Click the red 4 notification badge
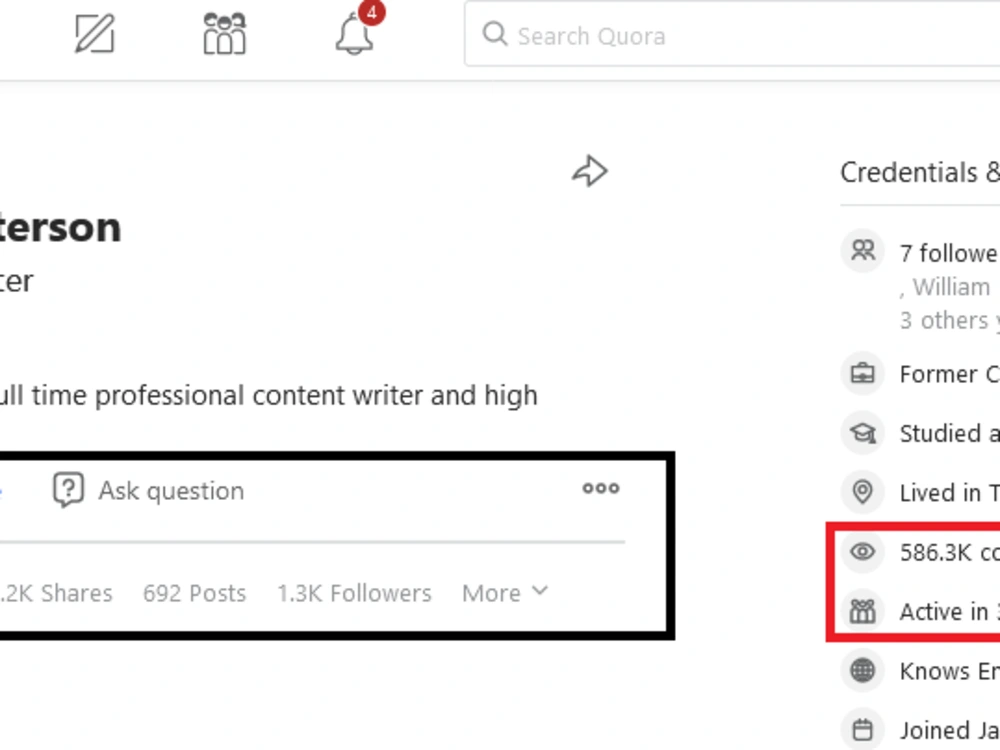The height and width of the screenshot is (750, 1000). pyautogui.click(x=371, y=12)
